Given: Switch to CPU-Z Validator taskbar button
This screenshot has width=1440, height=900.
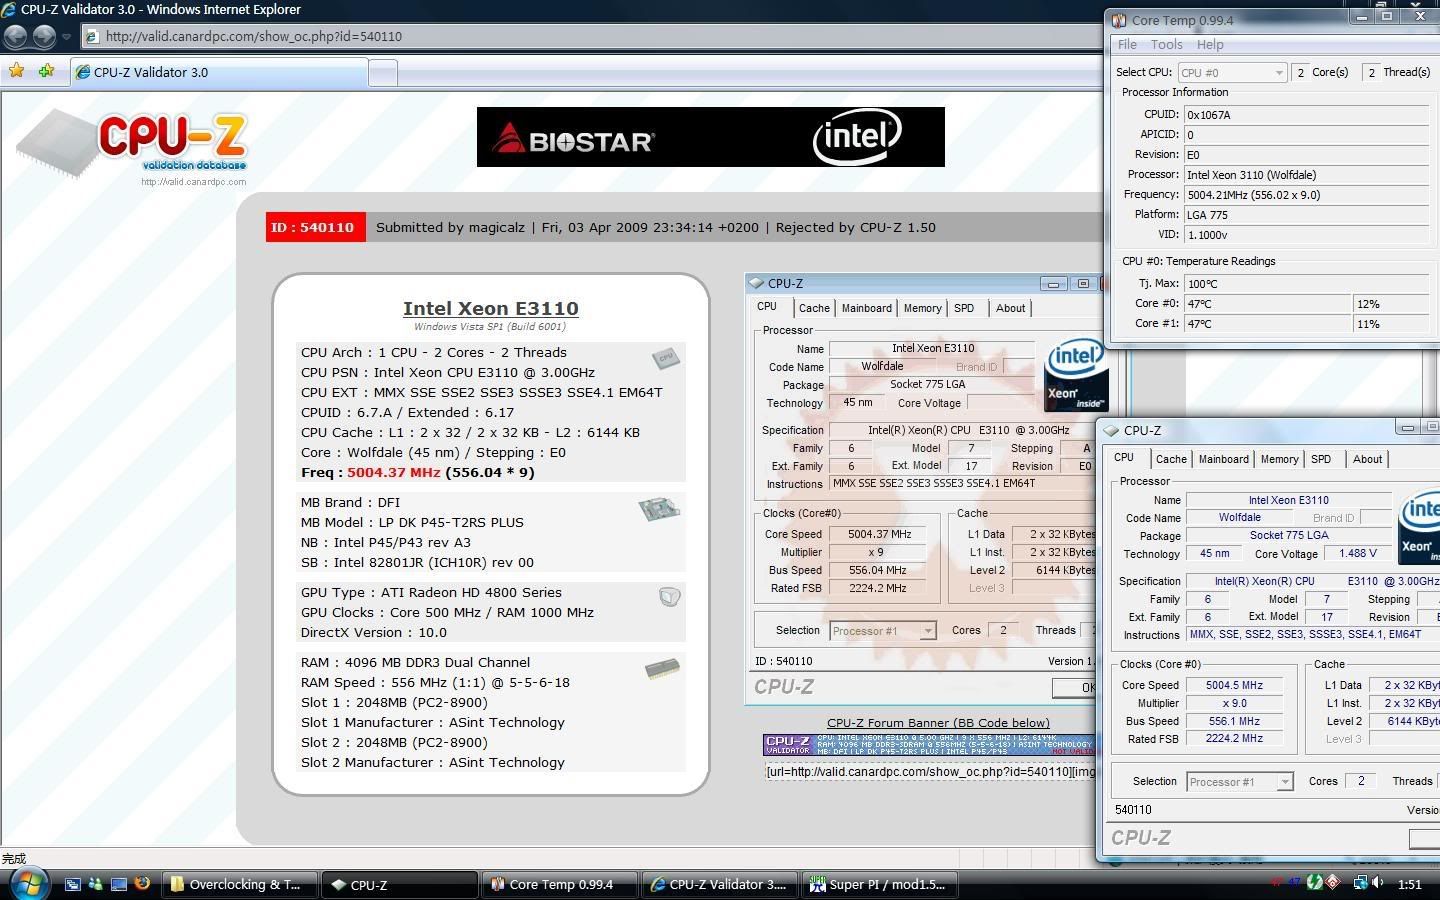Looking at the screenshot, I should (720, 884).
